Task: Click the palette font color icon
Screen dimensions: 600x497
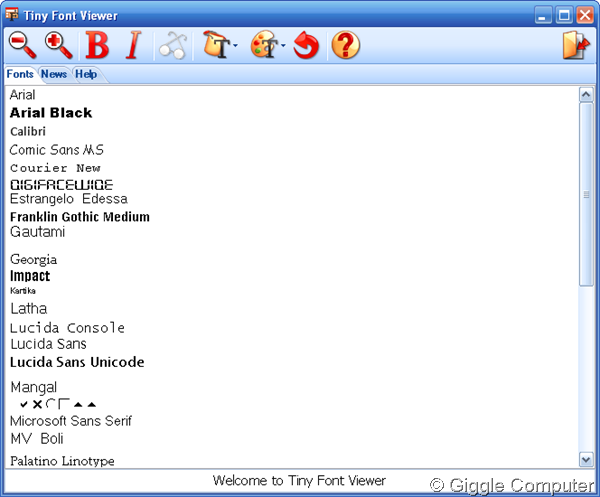Action: pos(264,45)
